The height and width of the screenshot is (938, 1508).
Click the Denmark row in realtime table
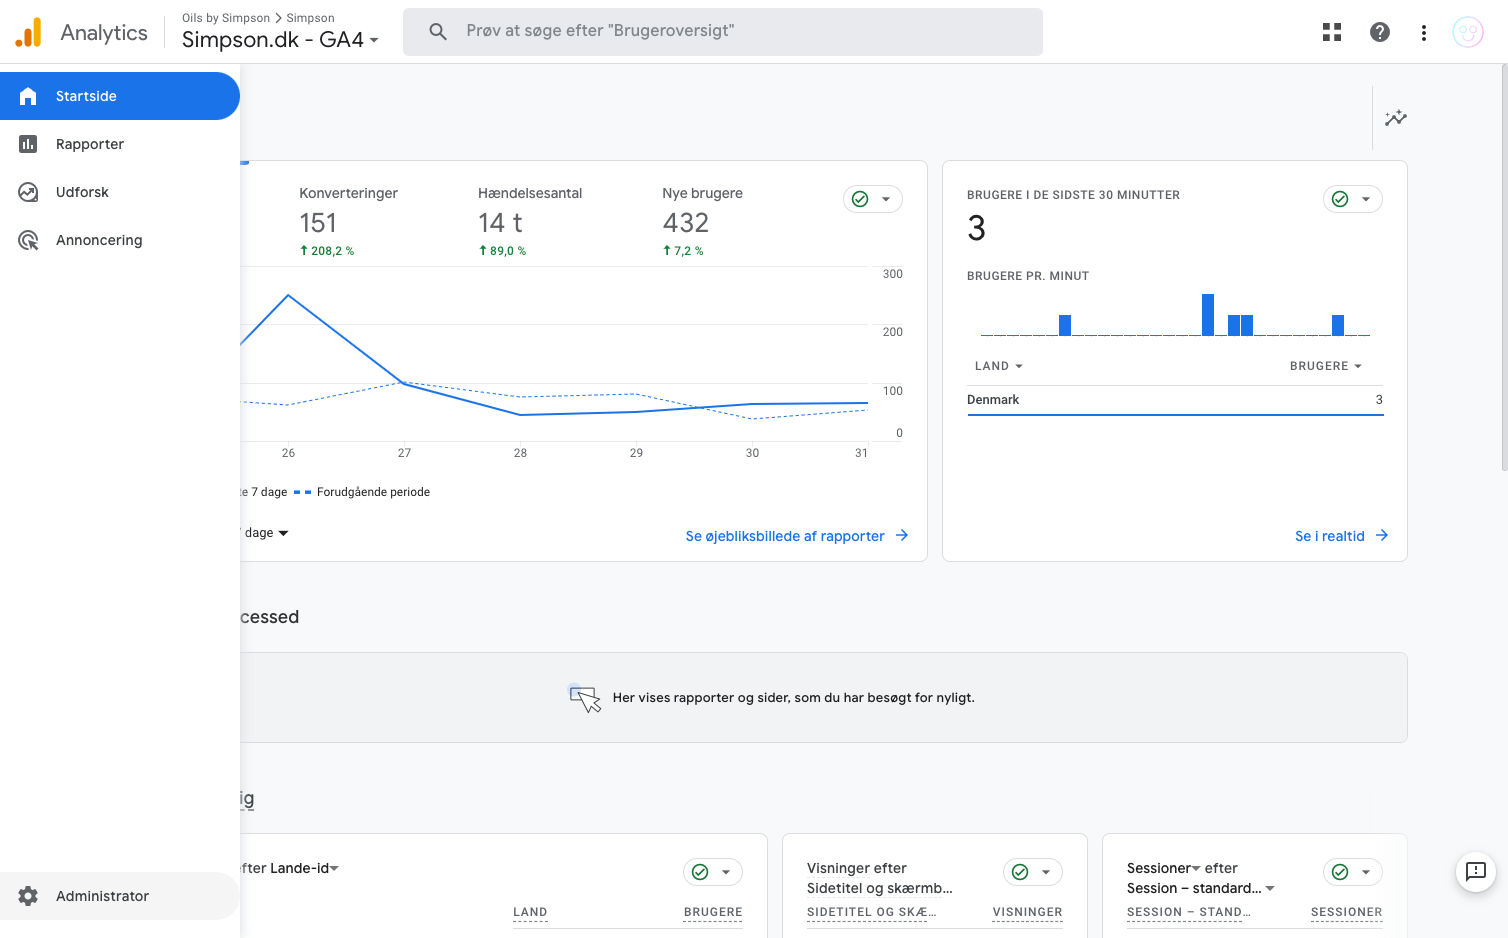(1175, 400)
